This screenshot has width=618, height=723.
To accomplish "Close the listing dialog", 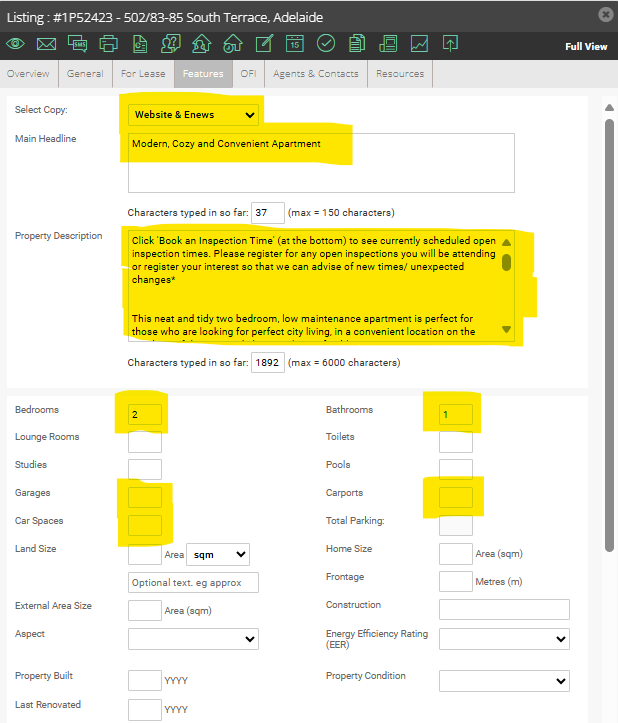I will 604,14.
